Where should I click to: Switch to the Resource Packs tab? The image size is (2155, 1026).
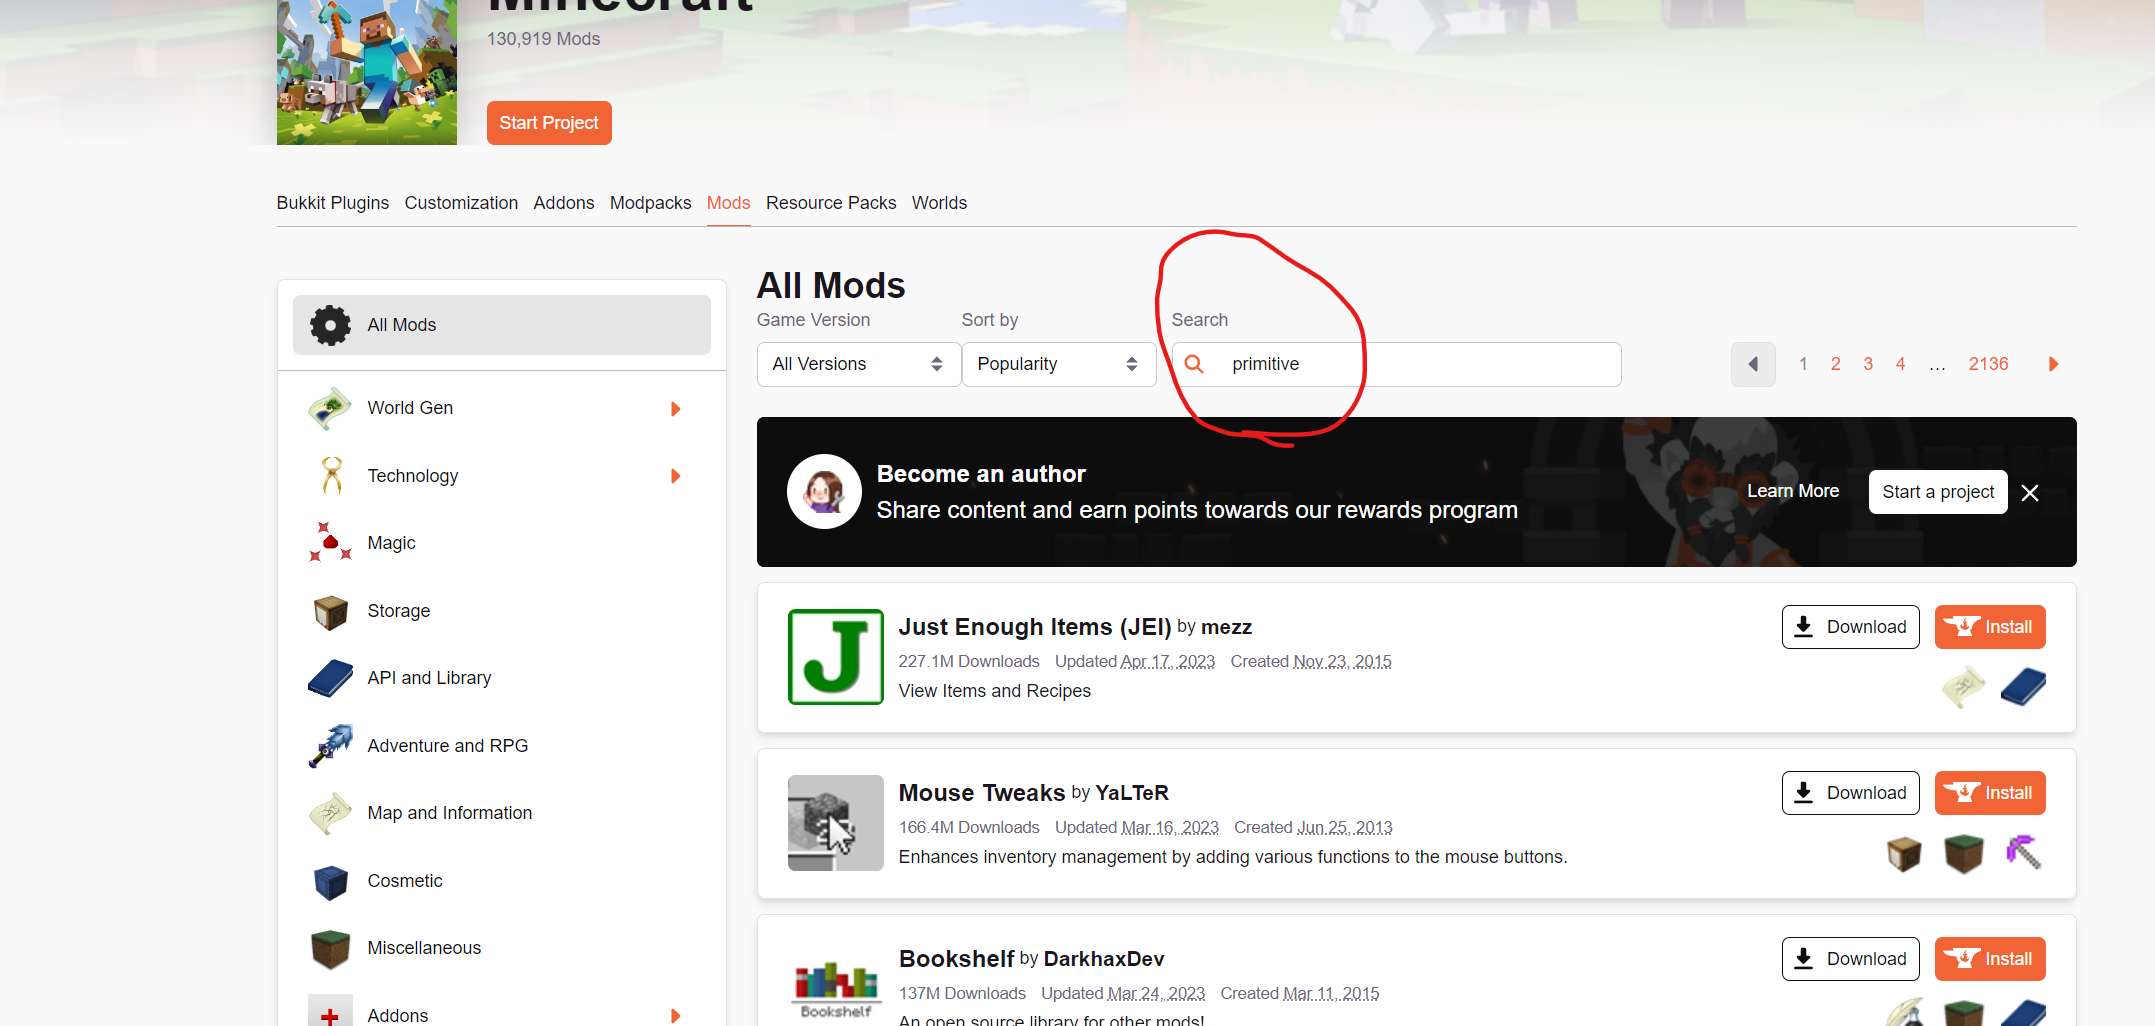[x=830, y=203]
